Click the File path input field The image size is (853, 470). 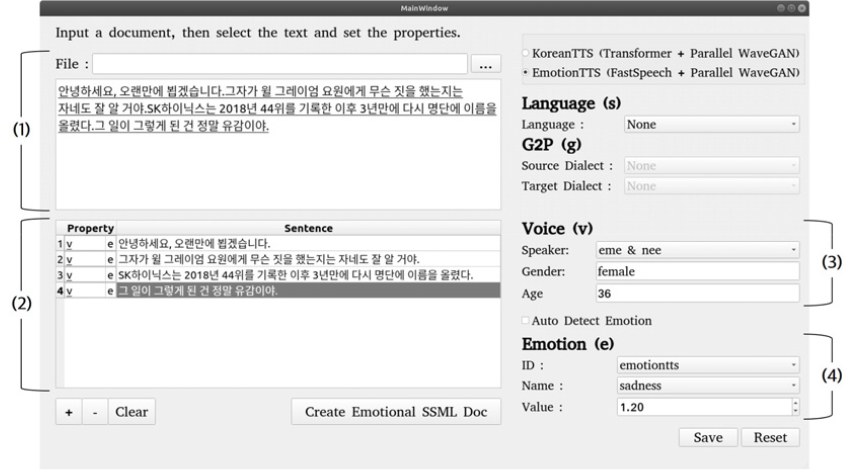pyautogui.click(x=280, y=64)
